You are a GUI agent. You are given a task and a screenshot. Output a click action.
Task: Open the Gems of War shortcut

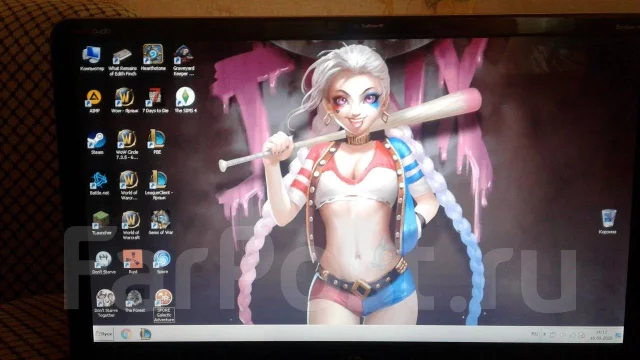161,223
